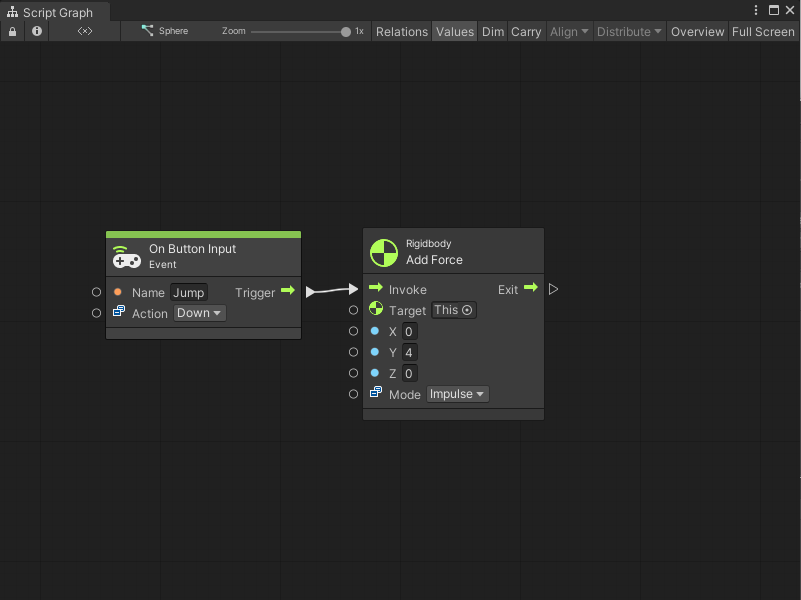Click the object picker icon beside This target
The image size is (801, 600).
click(469, 310)
